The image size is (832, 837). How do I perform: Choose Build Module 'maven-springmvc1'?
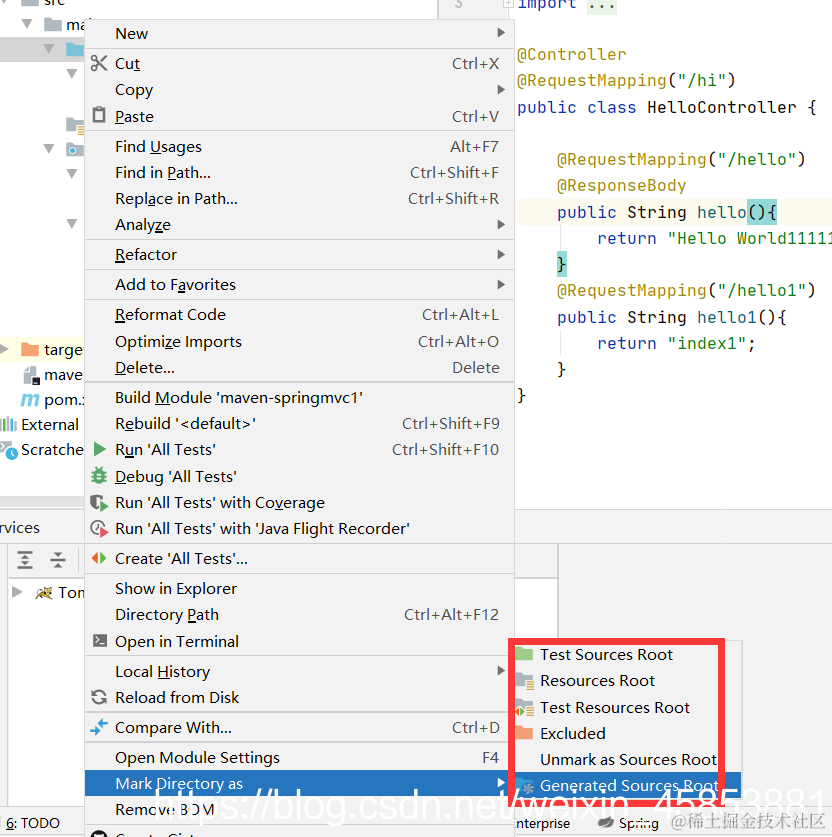pos(299,397)
